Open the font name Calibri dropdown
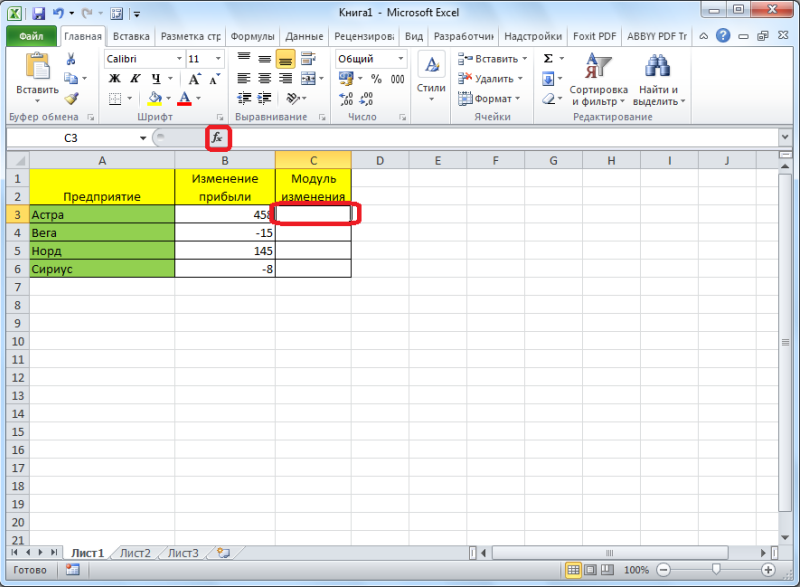Screen dimensions: 800x587 click(x=179, y=59)
